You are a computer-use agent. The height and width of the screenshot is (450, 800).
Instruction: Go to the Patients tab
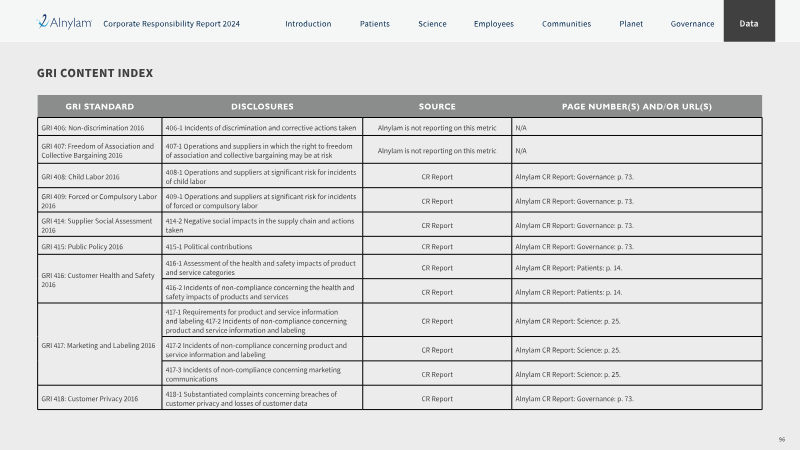point(374,23)
